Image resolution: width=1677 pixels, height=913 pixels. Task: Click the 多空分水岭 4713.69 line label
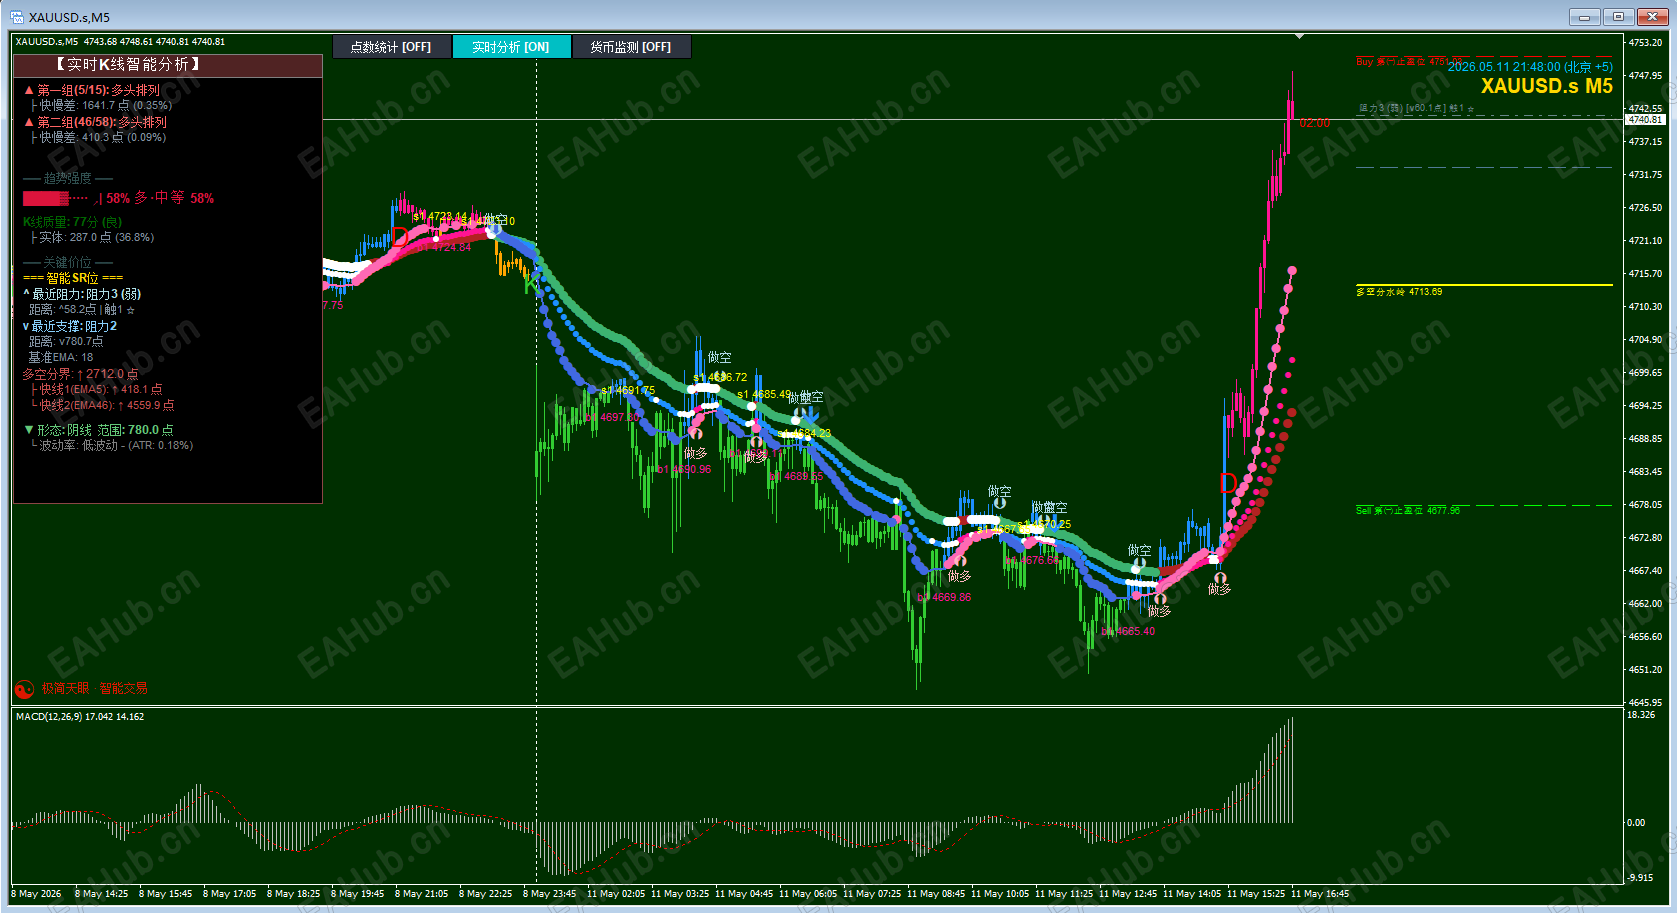click(x=1399, y=292)
